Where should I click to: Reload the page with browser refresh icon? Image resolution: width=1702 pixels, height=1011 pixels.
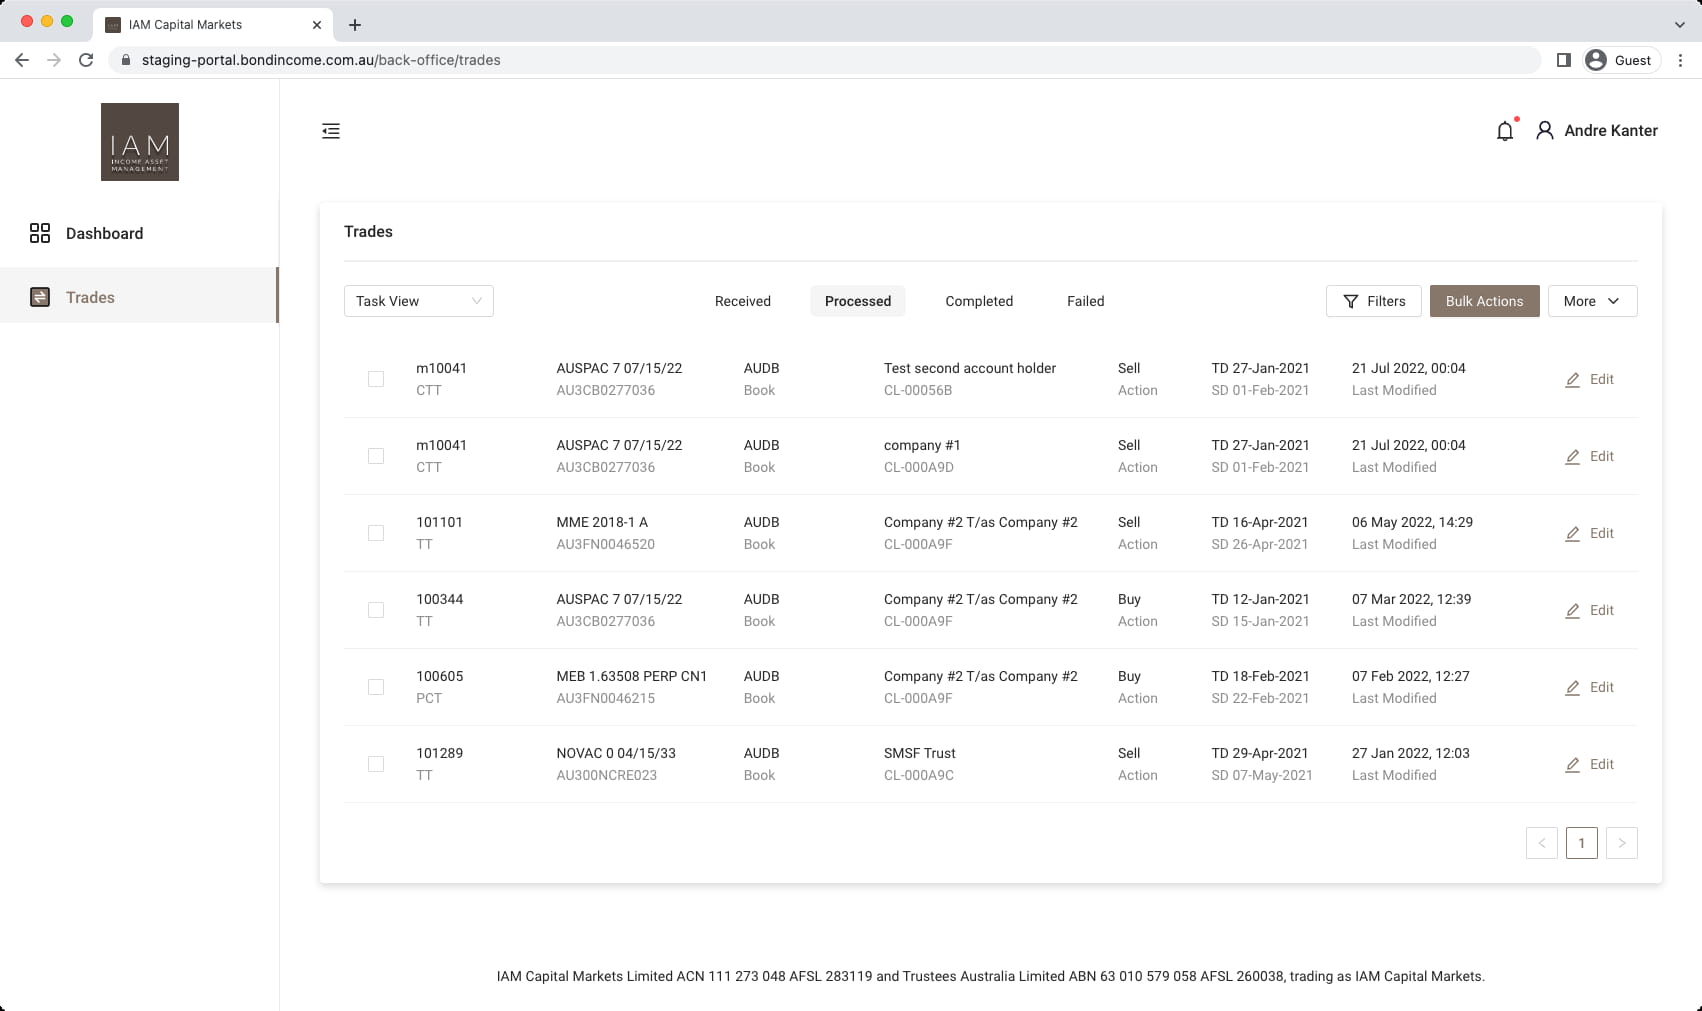pyautogui.click(x=86, y=60)
